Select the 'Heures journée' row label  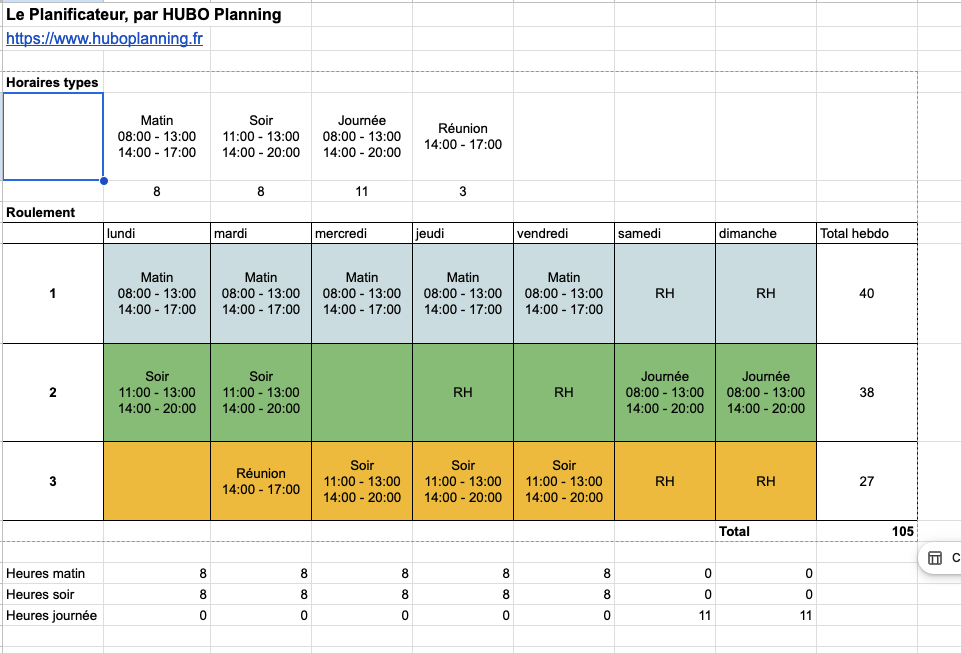(x=52, y=615)
